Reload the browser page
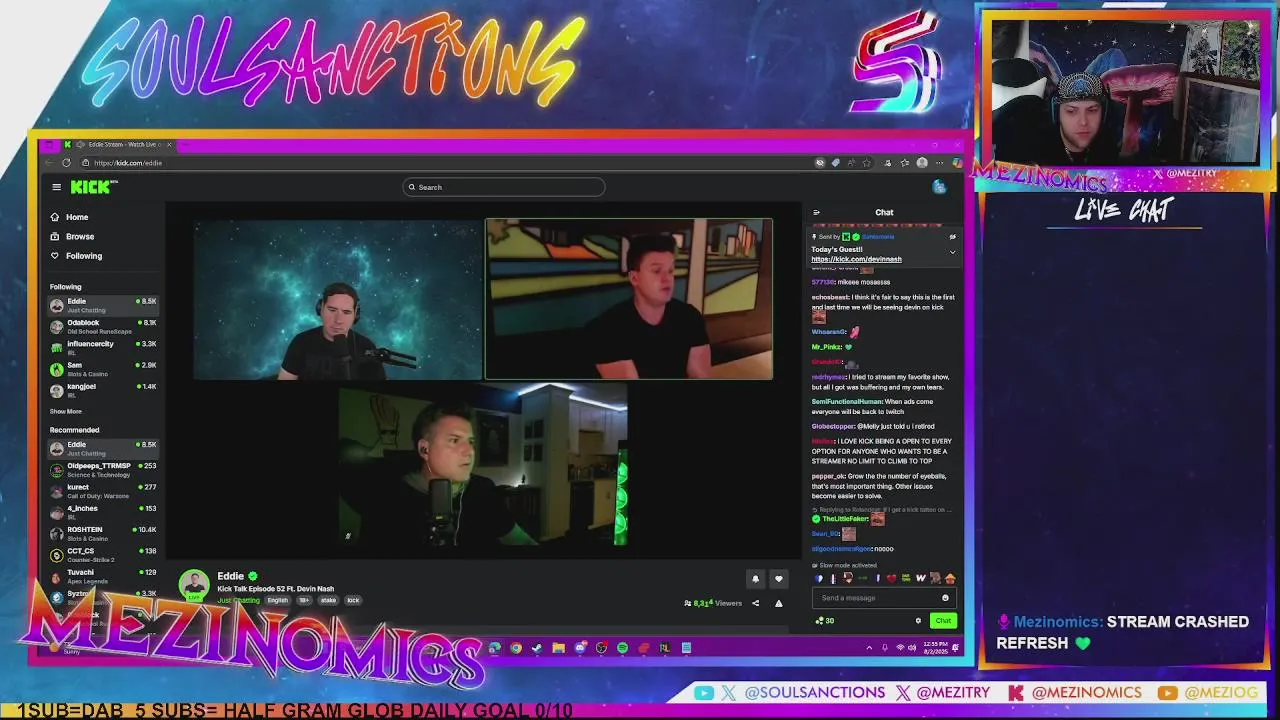The height and width of the screenshot is (720, 1280). 66,163
